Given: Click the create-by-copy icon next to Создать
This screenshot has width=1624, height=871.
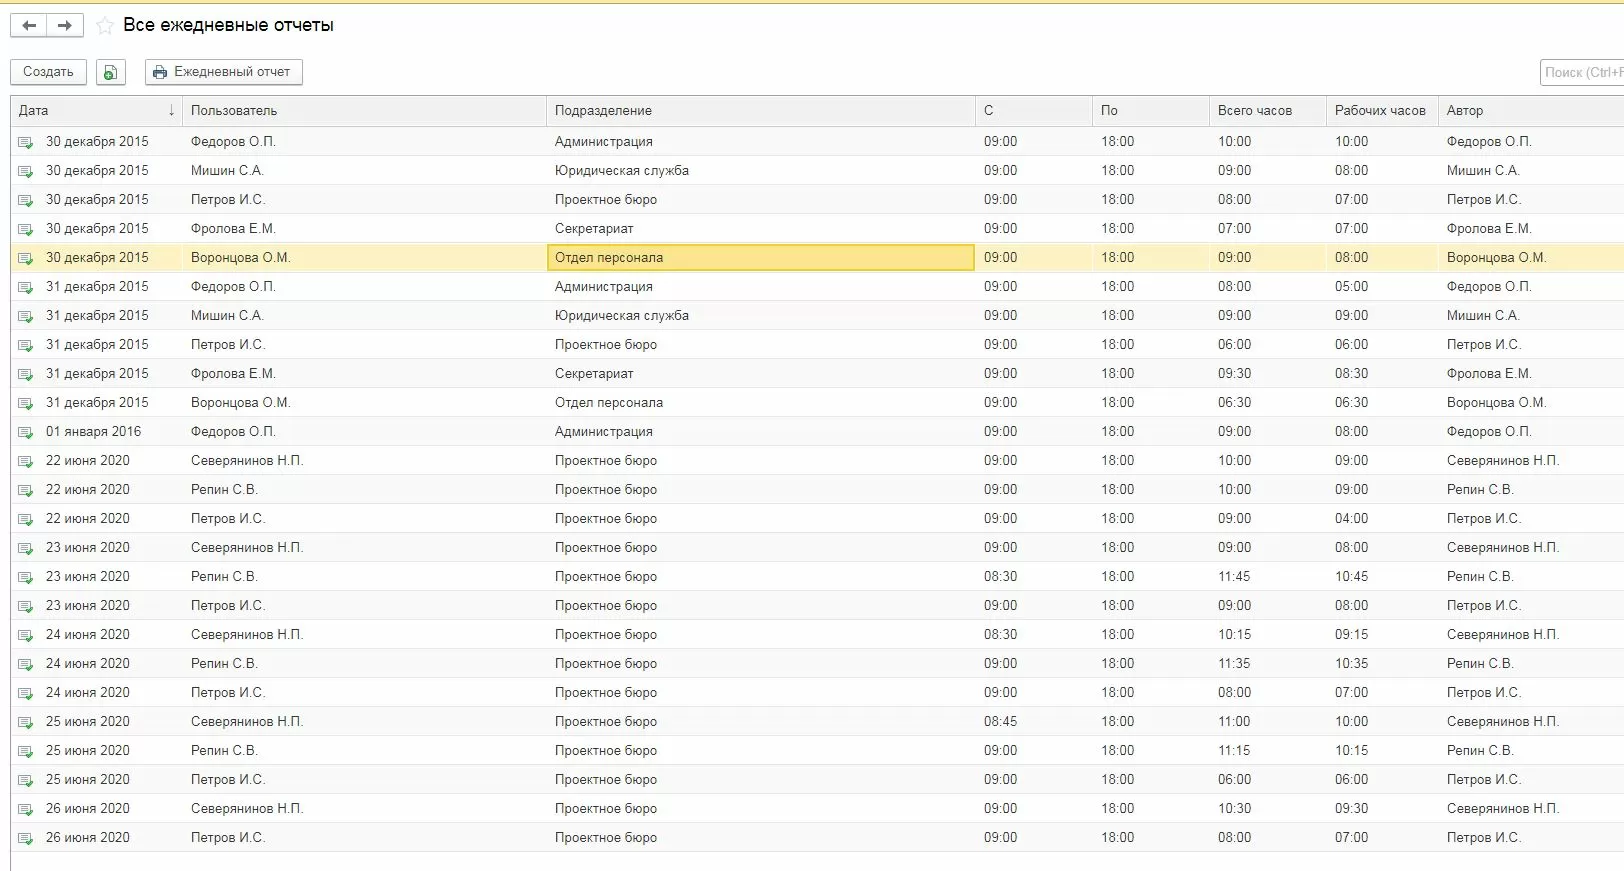Looking at the screenshot, I should 110,72.
